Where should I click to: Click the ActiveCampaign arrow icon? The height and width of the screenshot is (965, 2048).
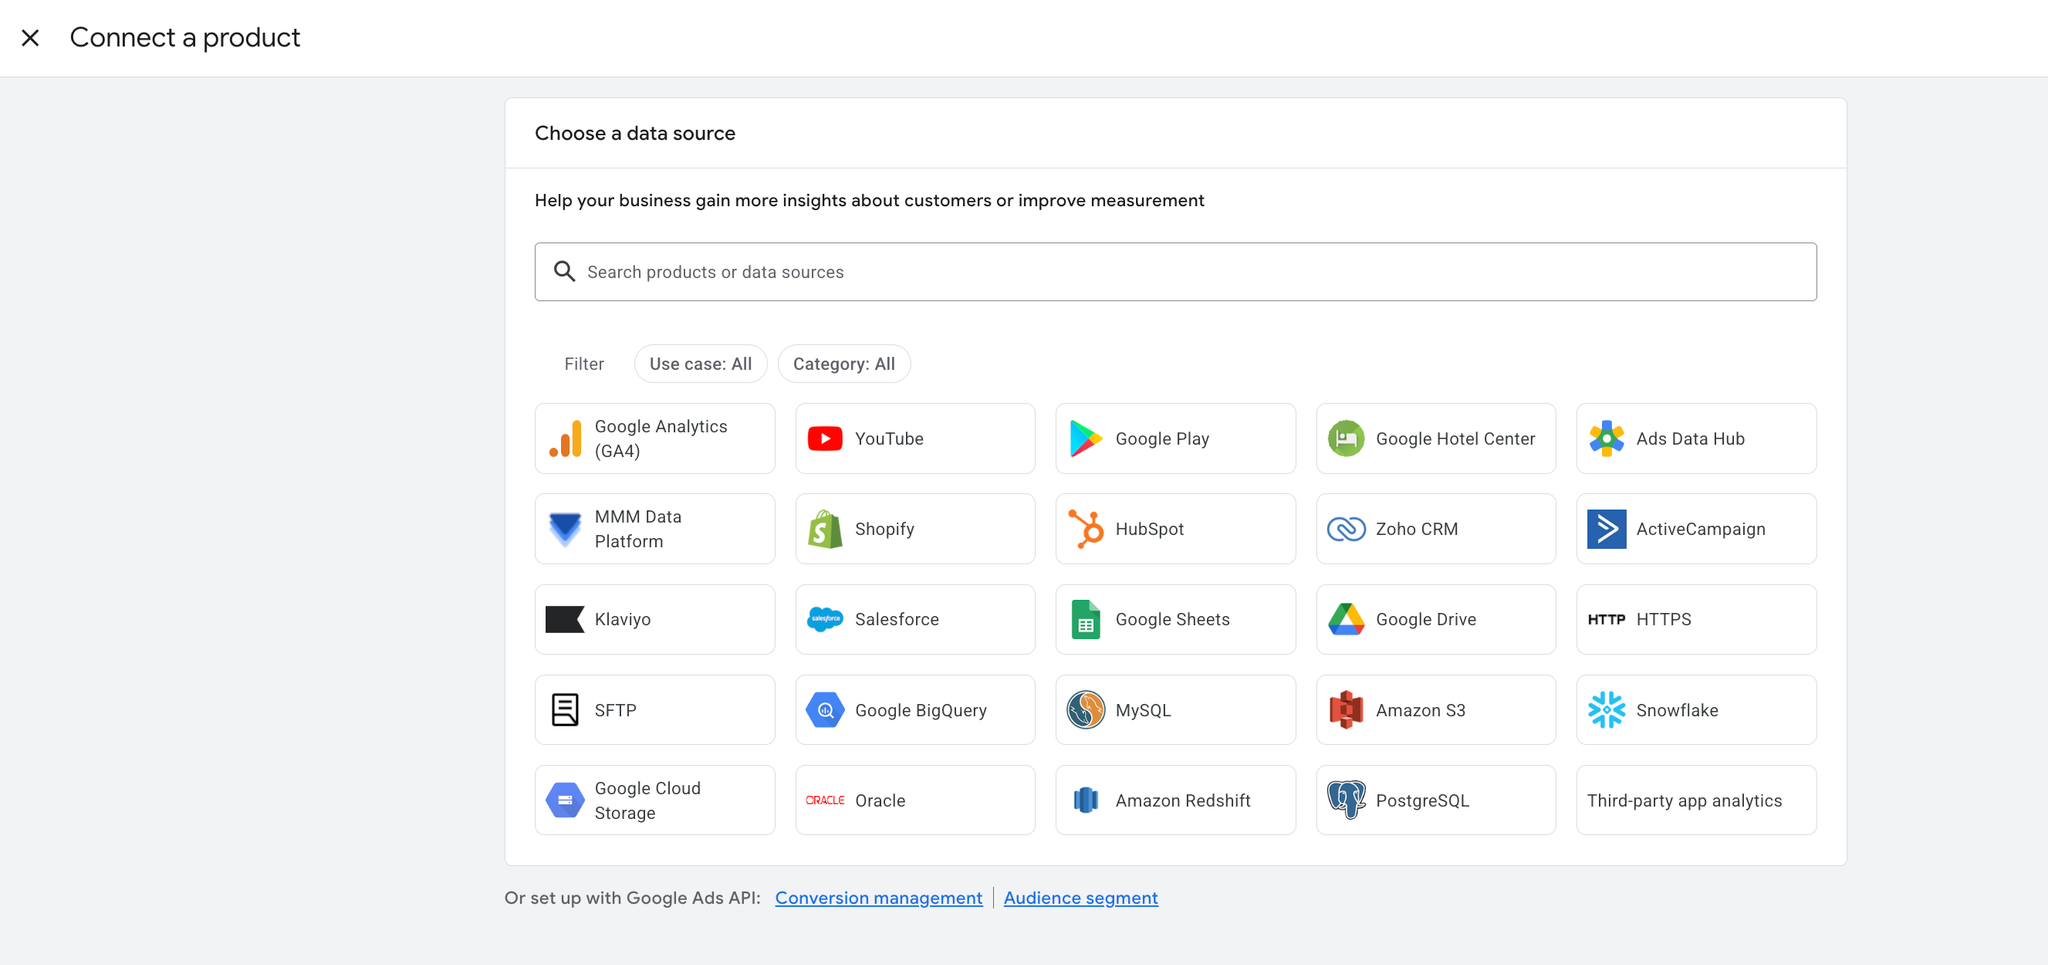coord(1607,529)
